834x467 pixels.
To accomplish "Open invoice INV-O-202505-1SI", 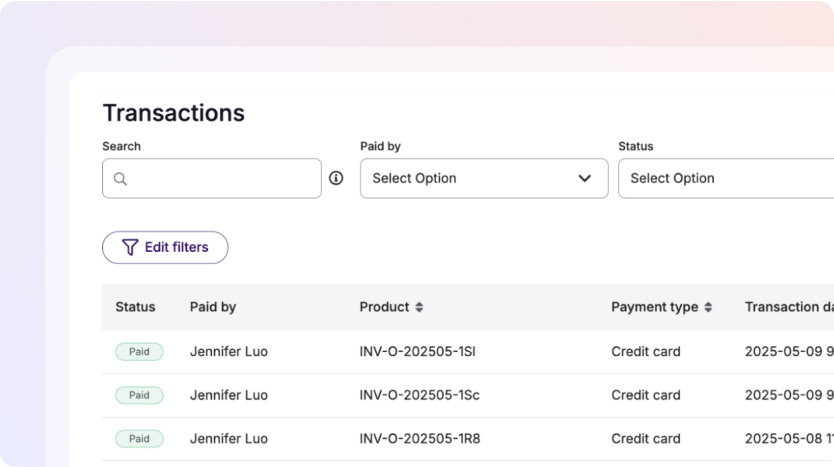I will [418, 351].
